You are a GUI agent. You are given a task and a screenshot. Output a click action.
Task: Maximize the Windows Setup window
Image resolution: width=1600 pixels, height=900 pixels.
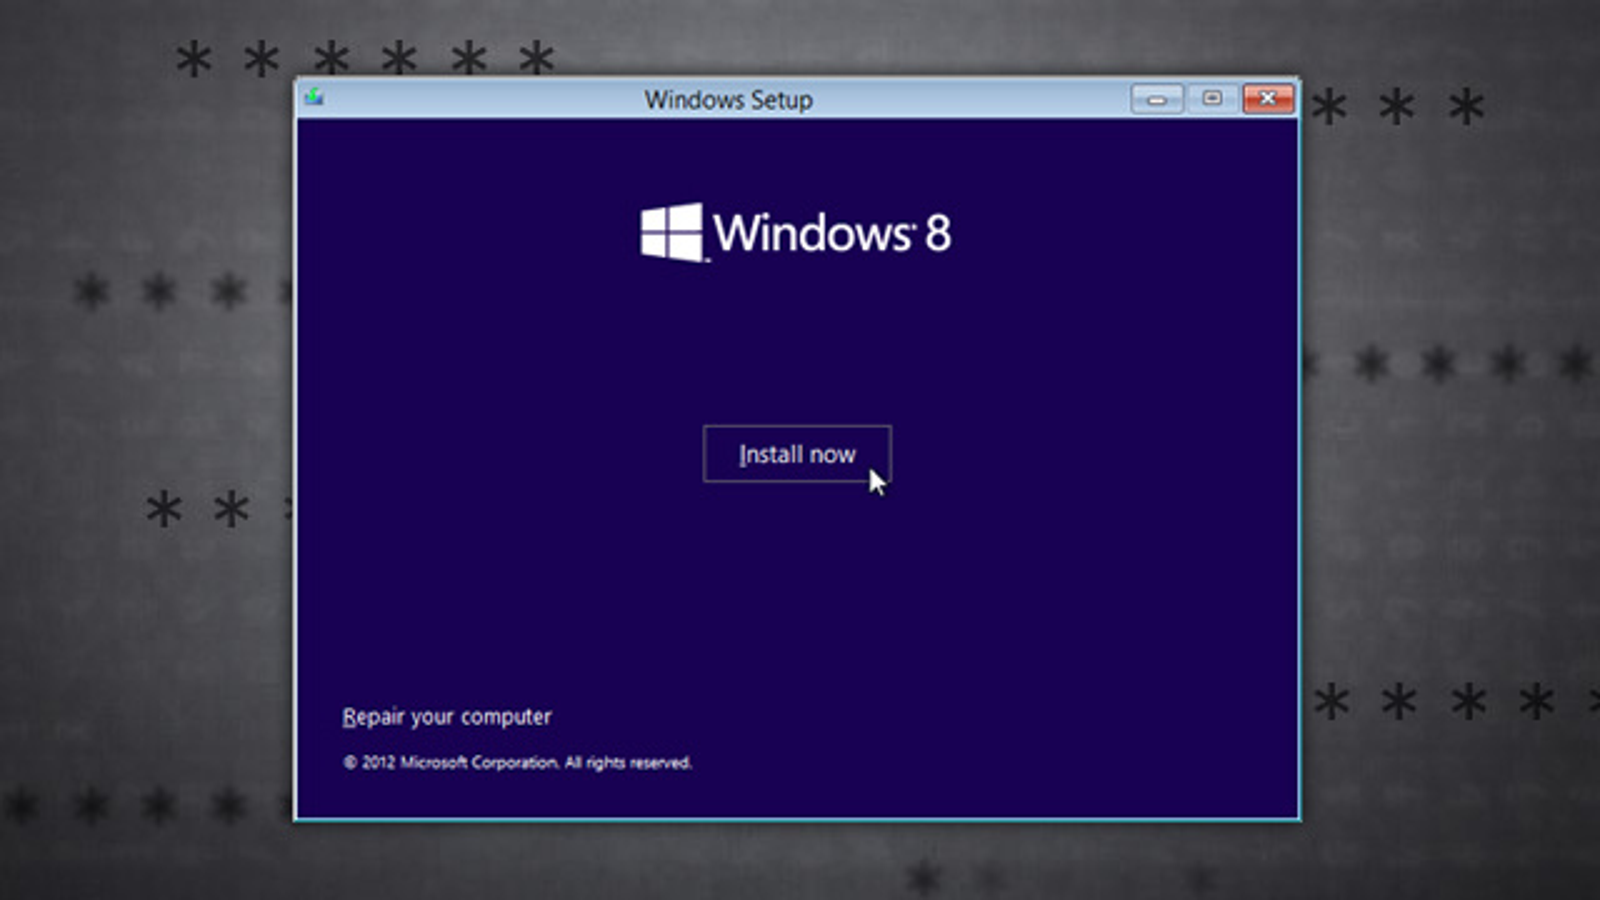tap(1212, 98)
